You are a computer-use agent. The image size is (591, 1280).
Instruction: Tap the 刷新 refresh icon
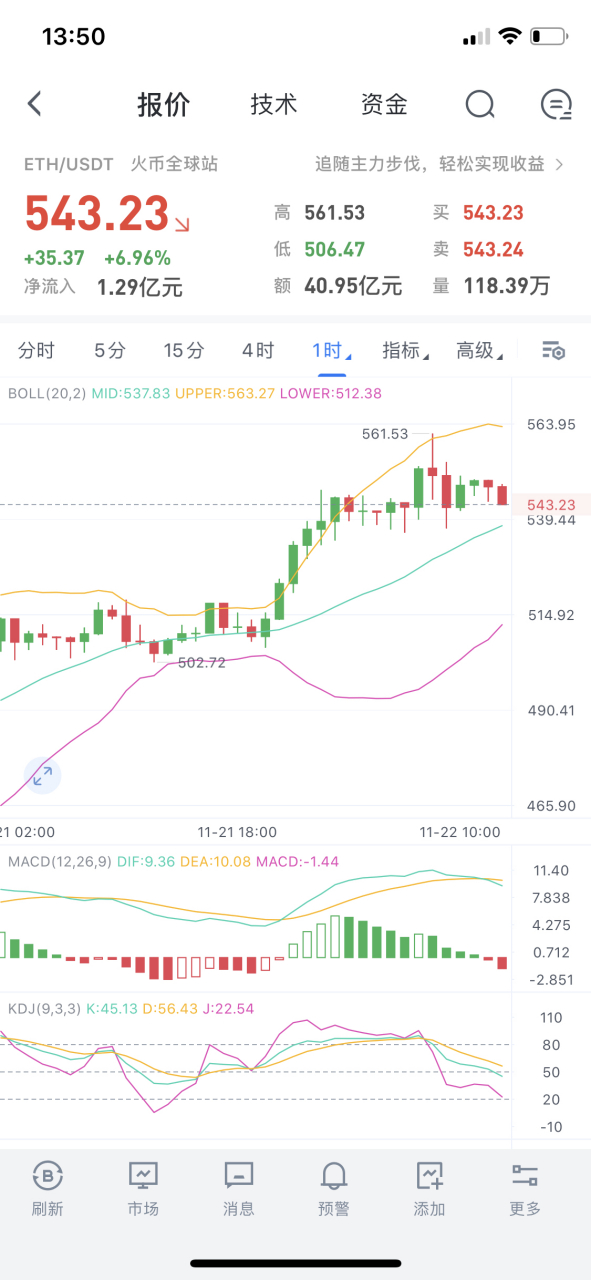(x=47, y=1175)
